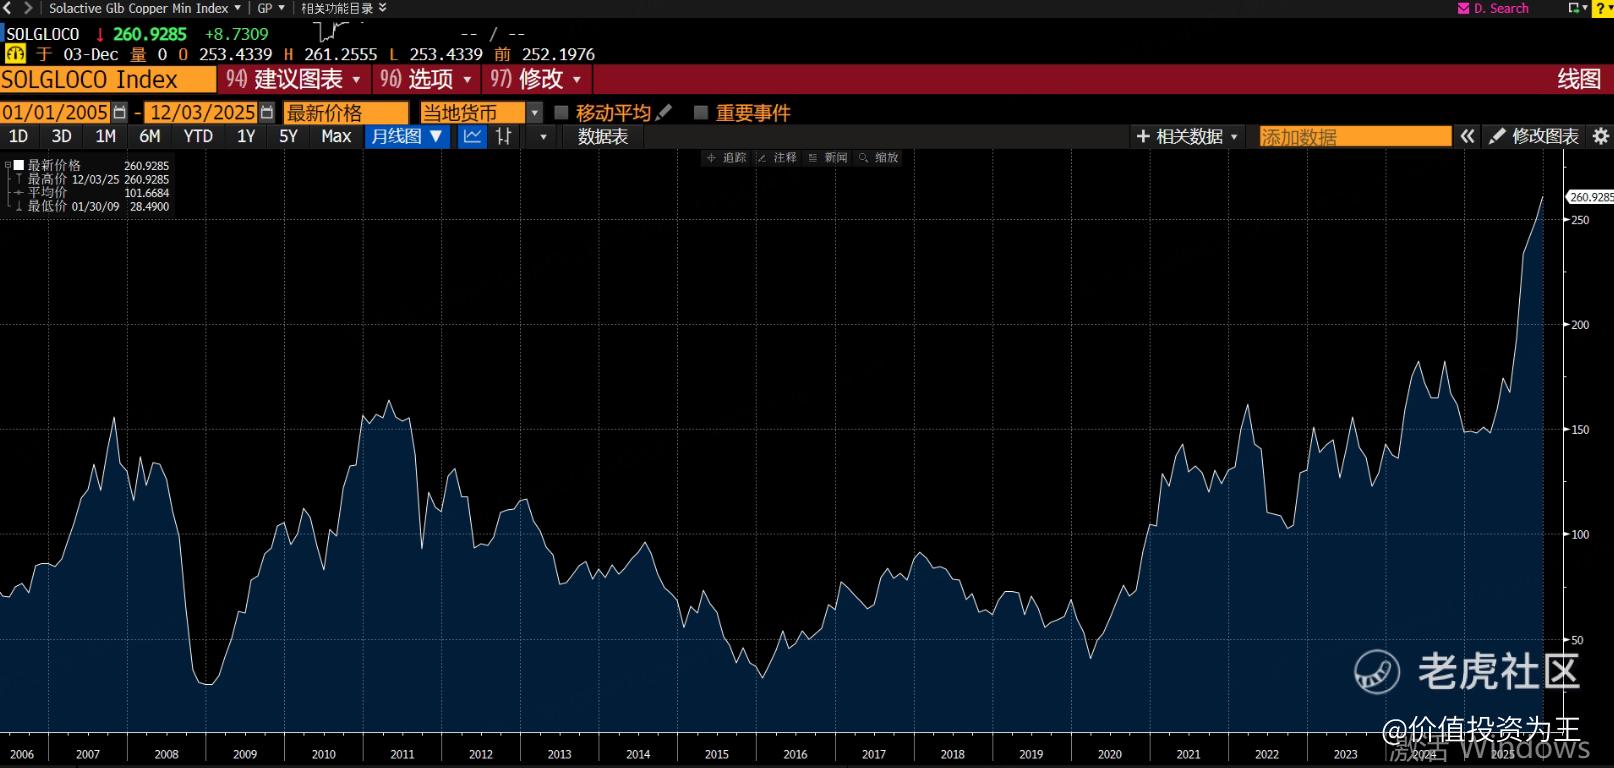Select the Max time range
Screen dimensions: 1614x768
coord(336,136)
